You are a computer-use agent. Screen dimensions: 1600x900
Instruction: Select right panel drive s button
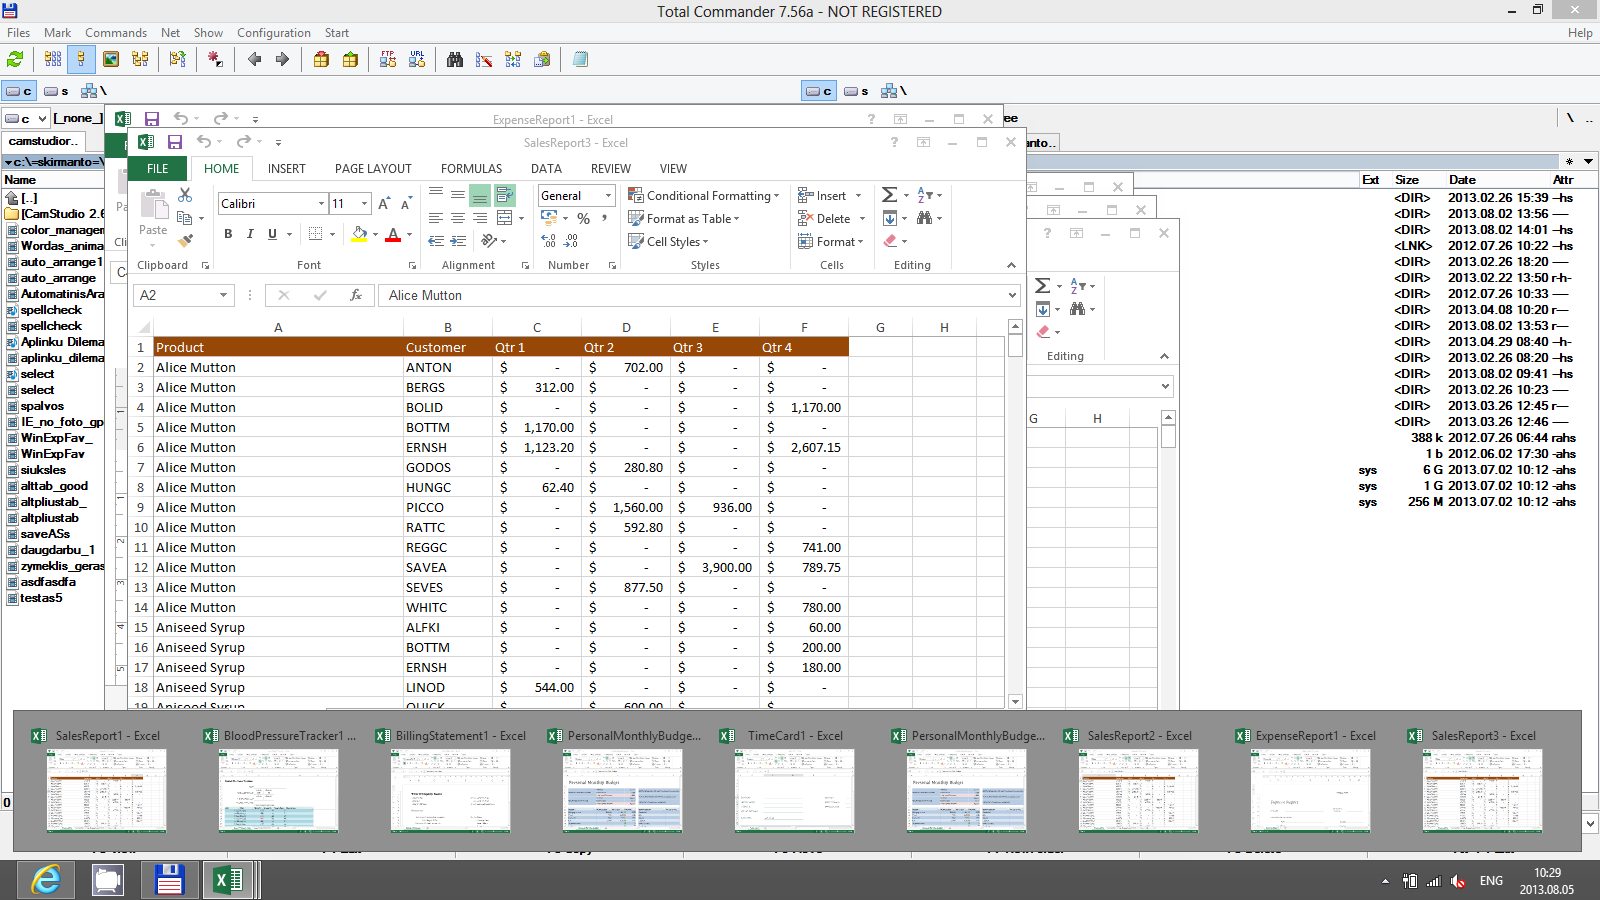[855, 91]
